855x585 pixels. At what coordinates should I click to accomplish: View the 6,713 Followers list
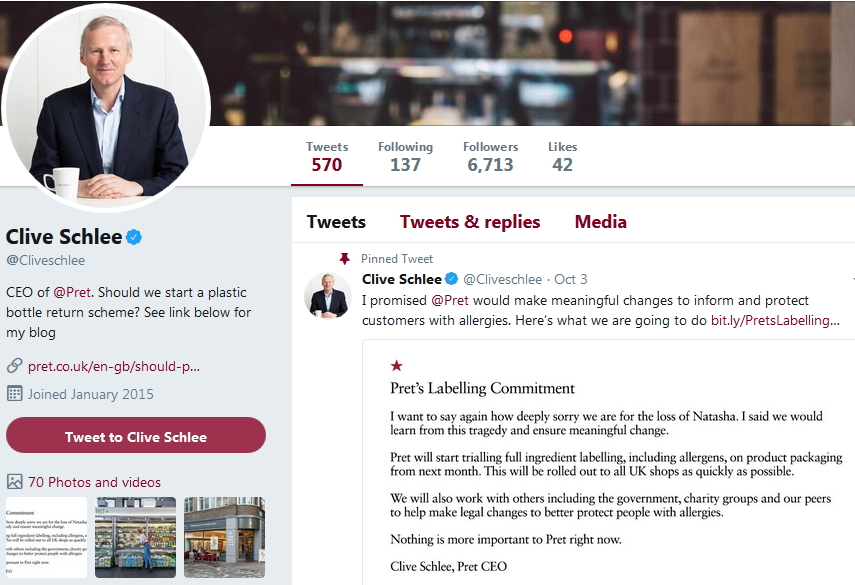pyautogui.click(x=490, y=156)
